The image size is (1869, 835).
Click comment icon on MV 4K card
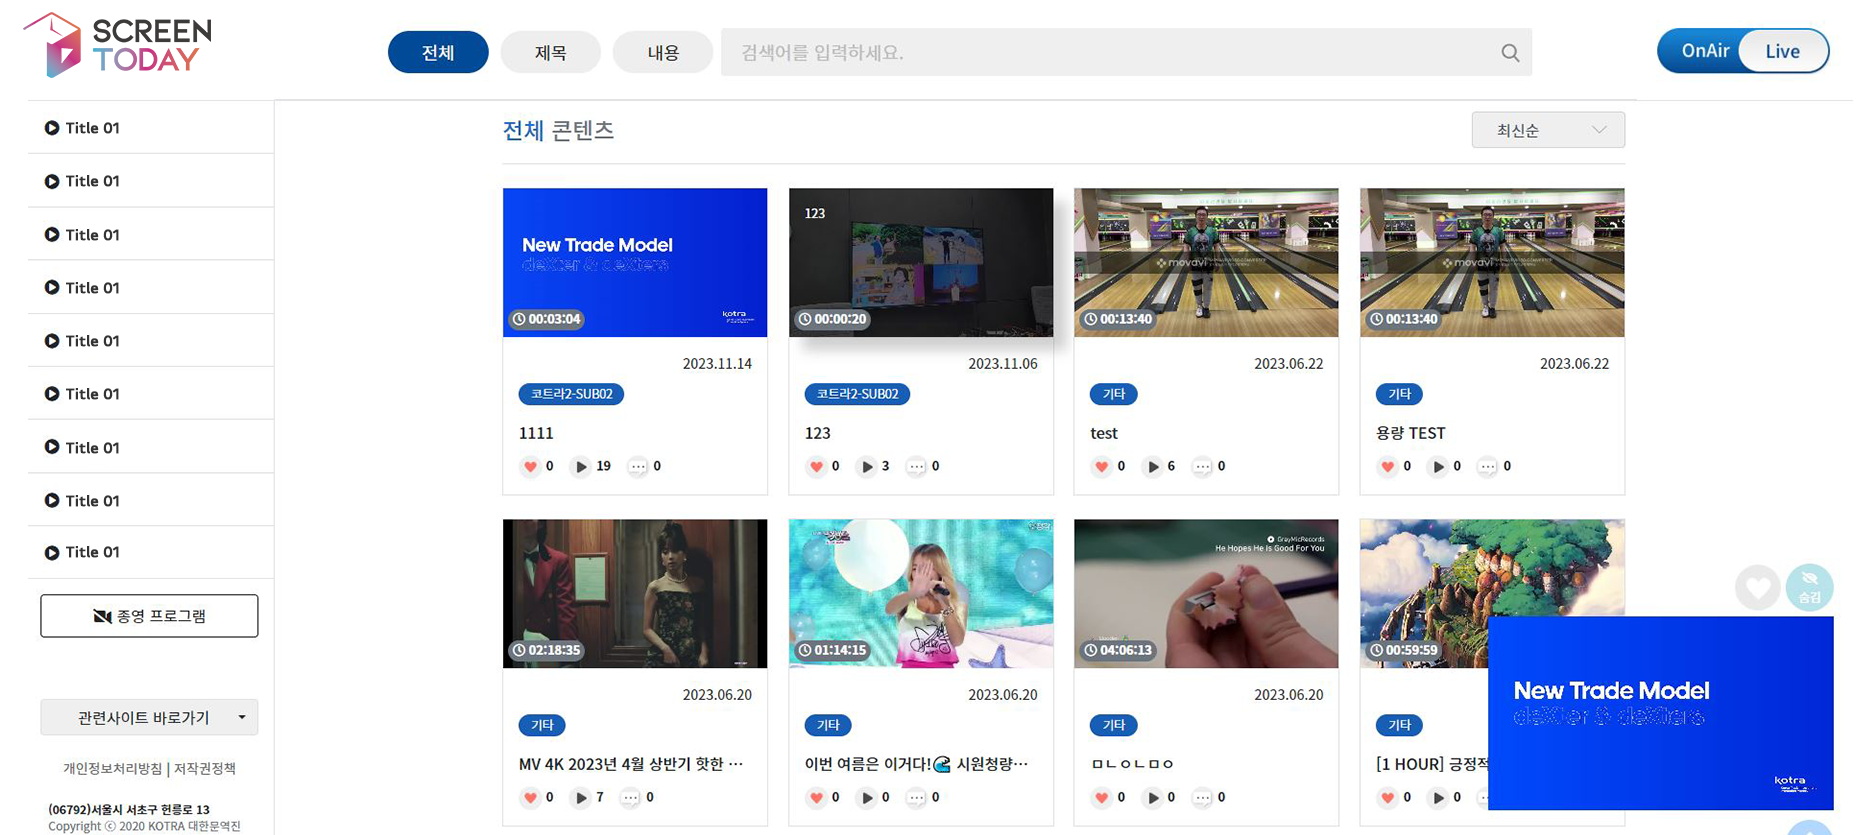coord(630,798)
